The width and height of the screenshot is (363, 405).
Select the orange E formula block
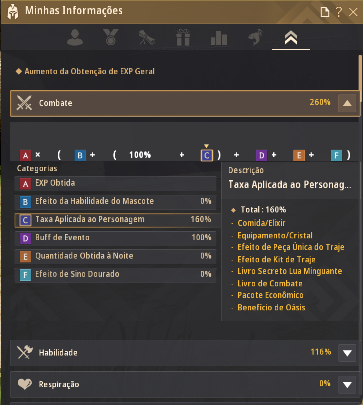pyautogui.click(x=299, y=155)
